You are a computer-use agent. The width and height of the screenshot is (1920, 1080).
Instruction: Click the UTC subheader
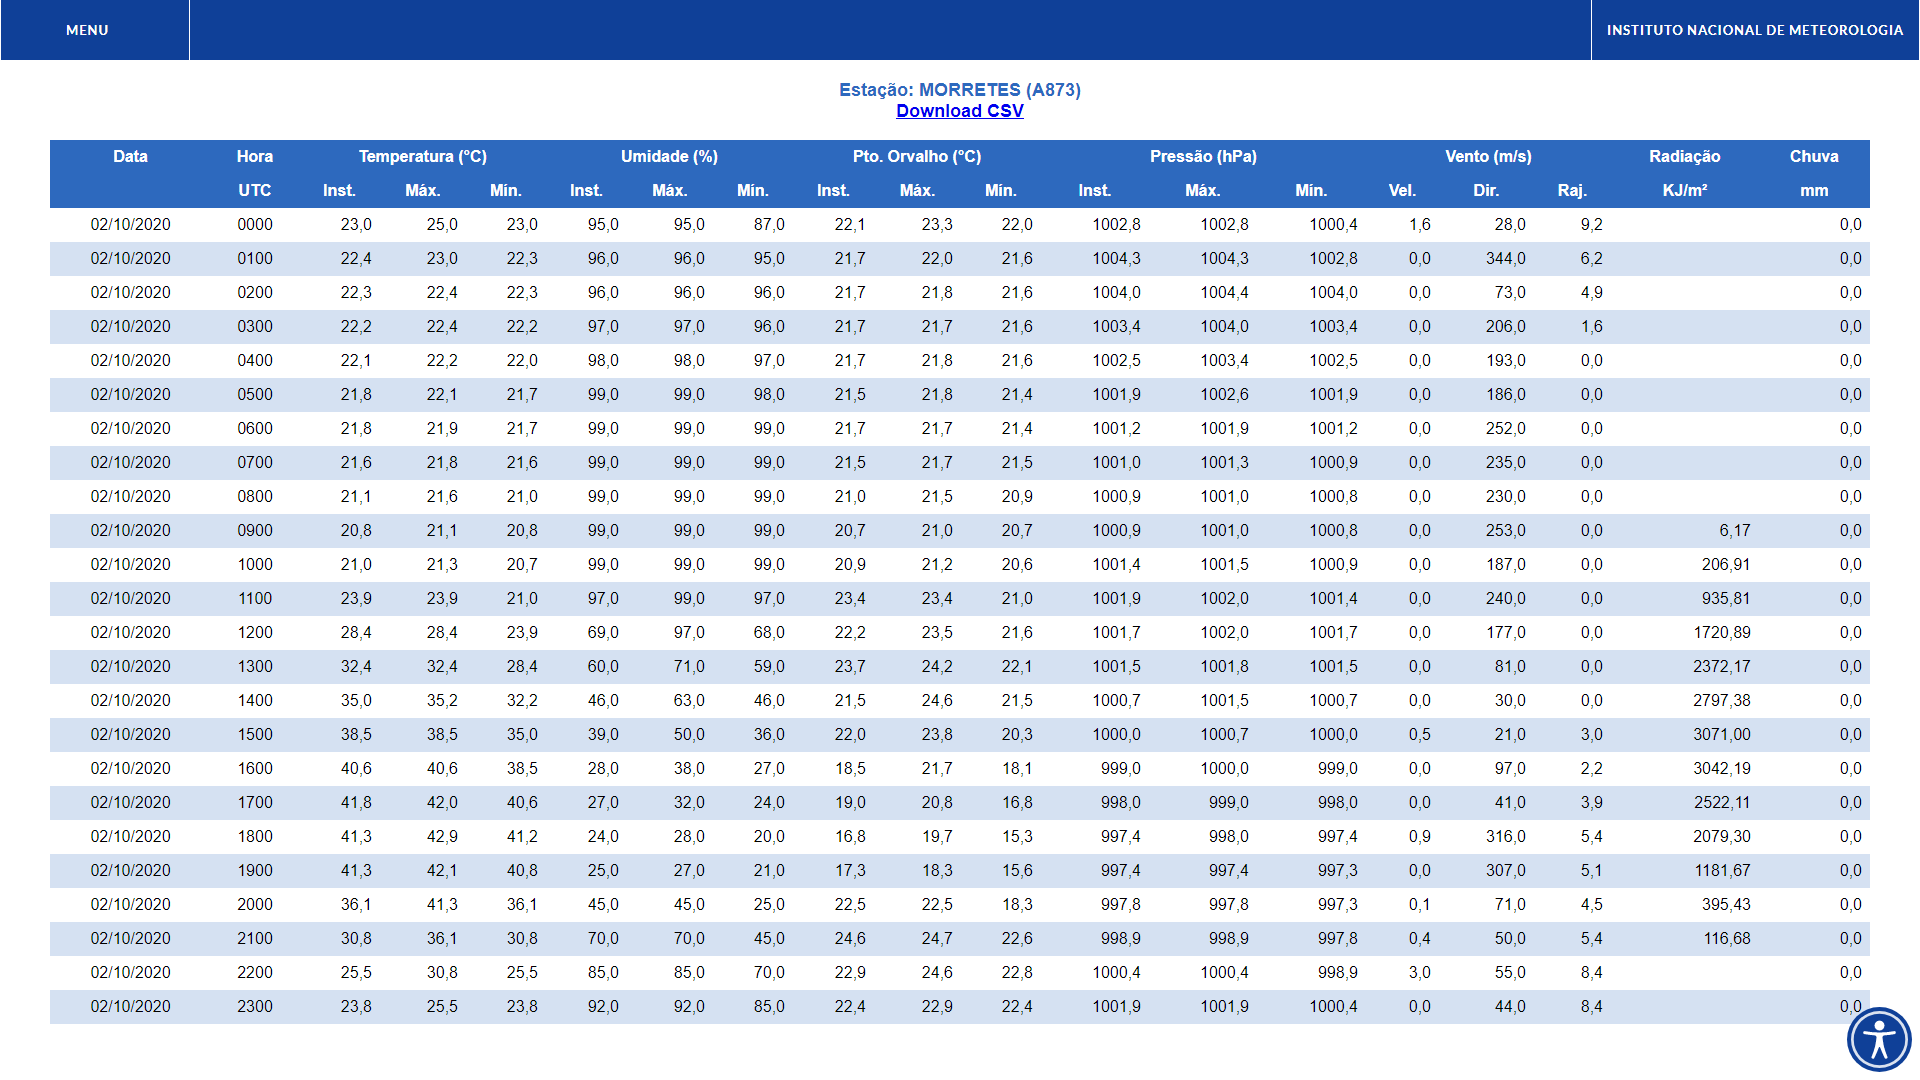pyautogui.click(x=254, y=190)
